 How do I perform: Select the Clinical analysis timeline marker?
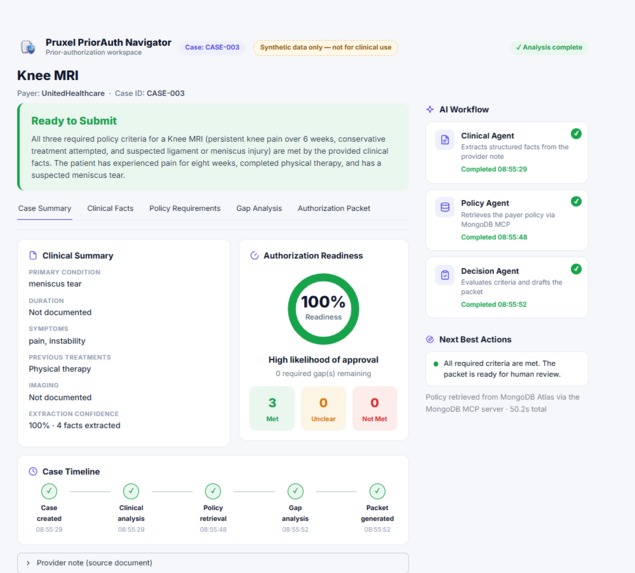[x=131, y=491]
